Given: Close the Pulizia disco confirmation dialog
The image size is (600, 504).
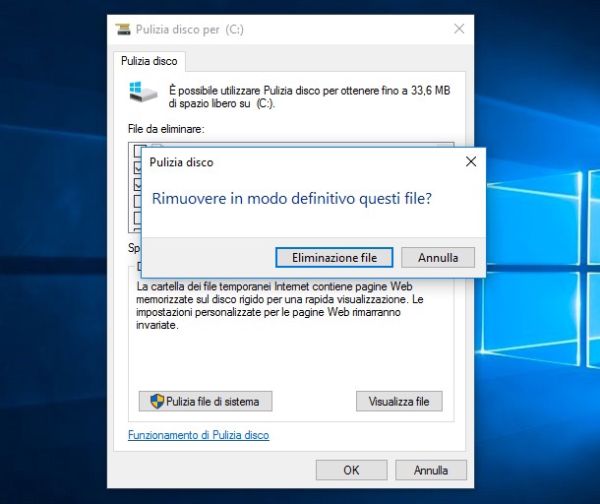Looking at the screenshot, I should (x=470, y=161).
